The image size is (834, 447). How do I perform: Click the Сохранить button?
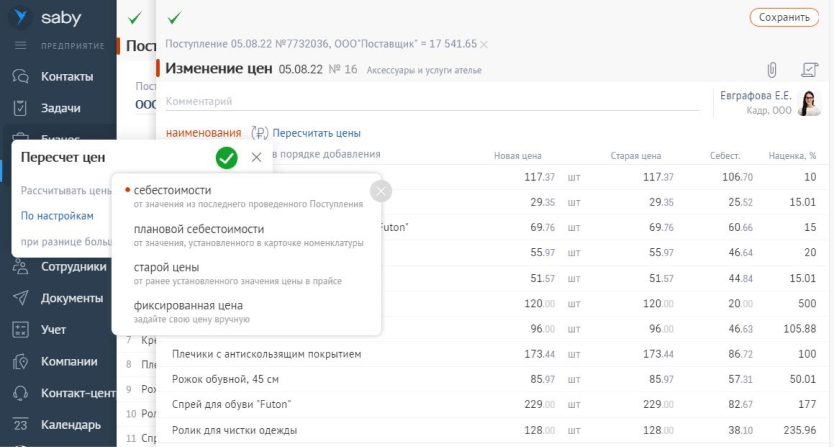(783, 17)
